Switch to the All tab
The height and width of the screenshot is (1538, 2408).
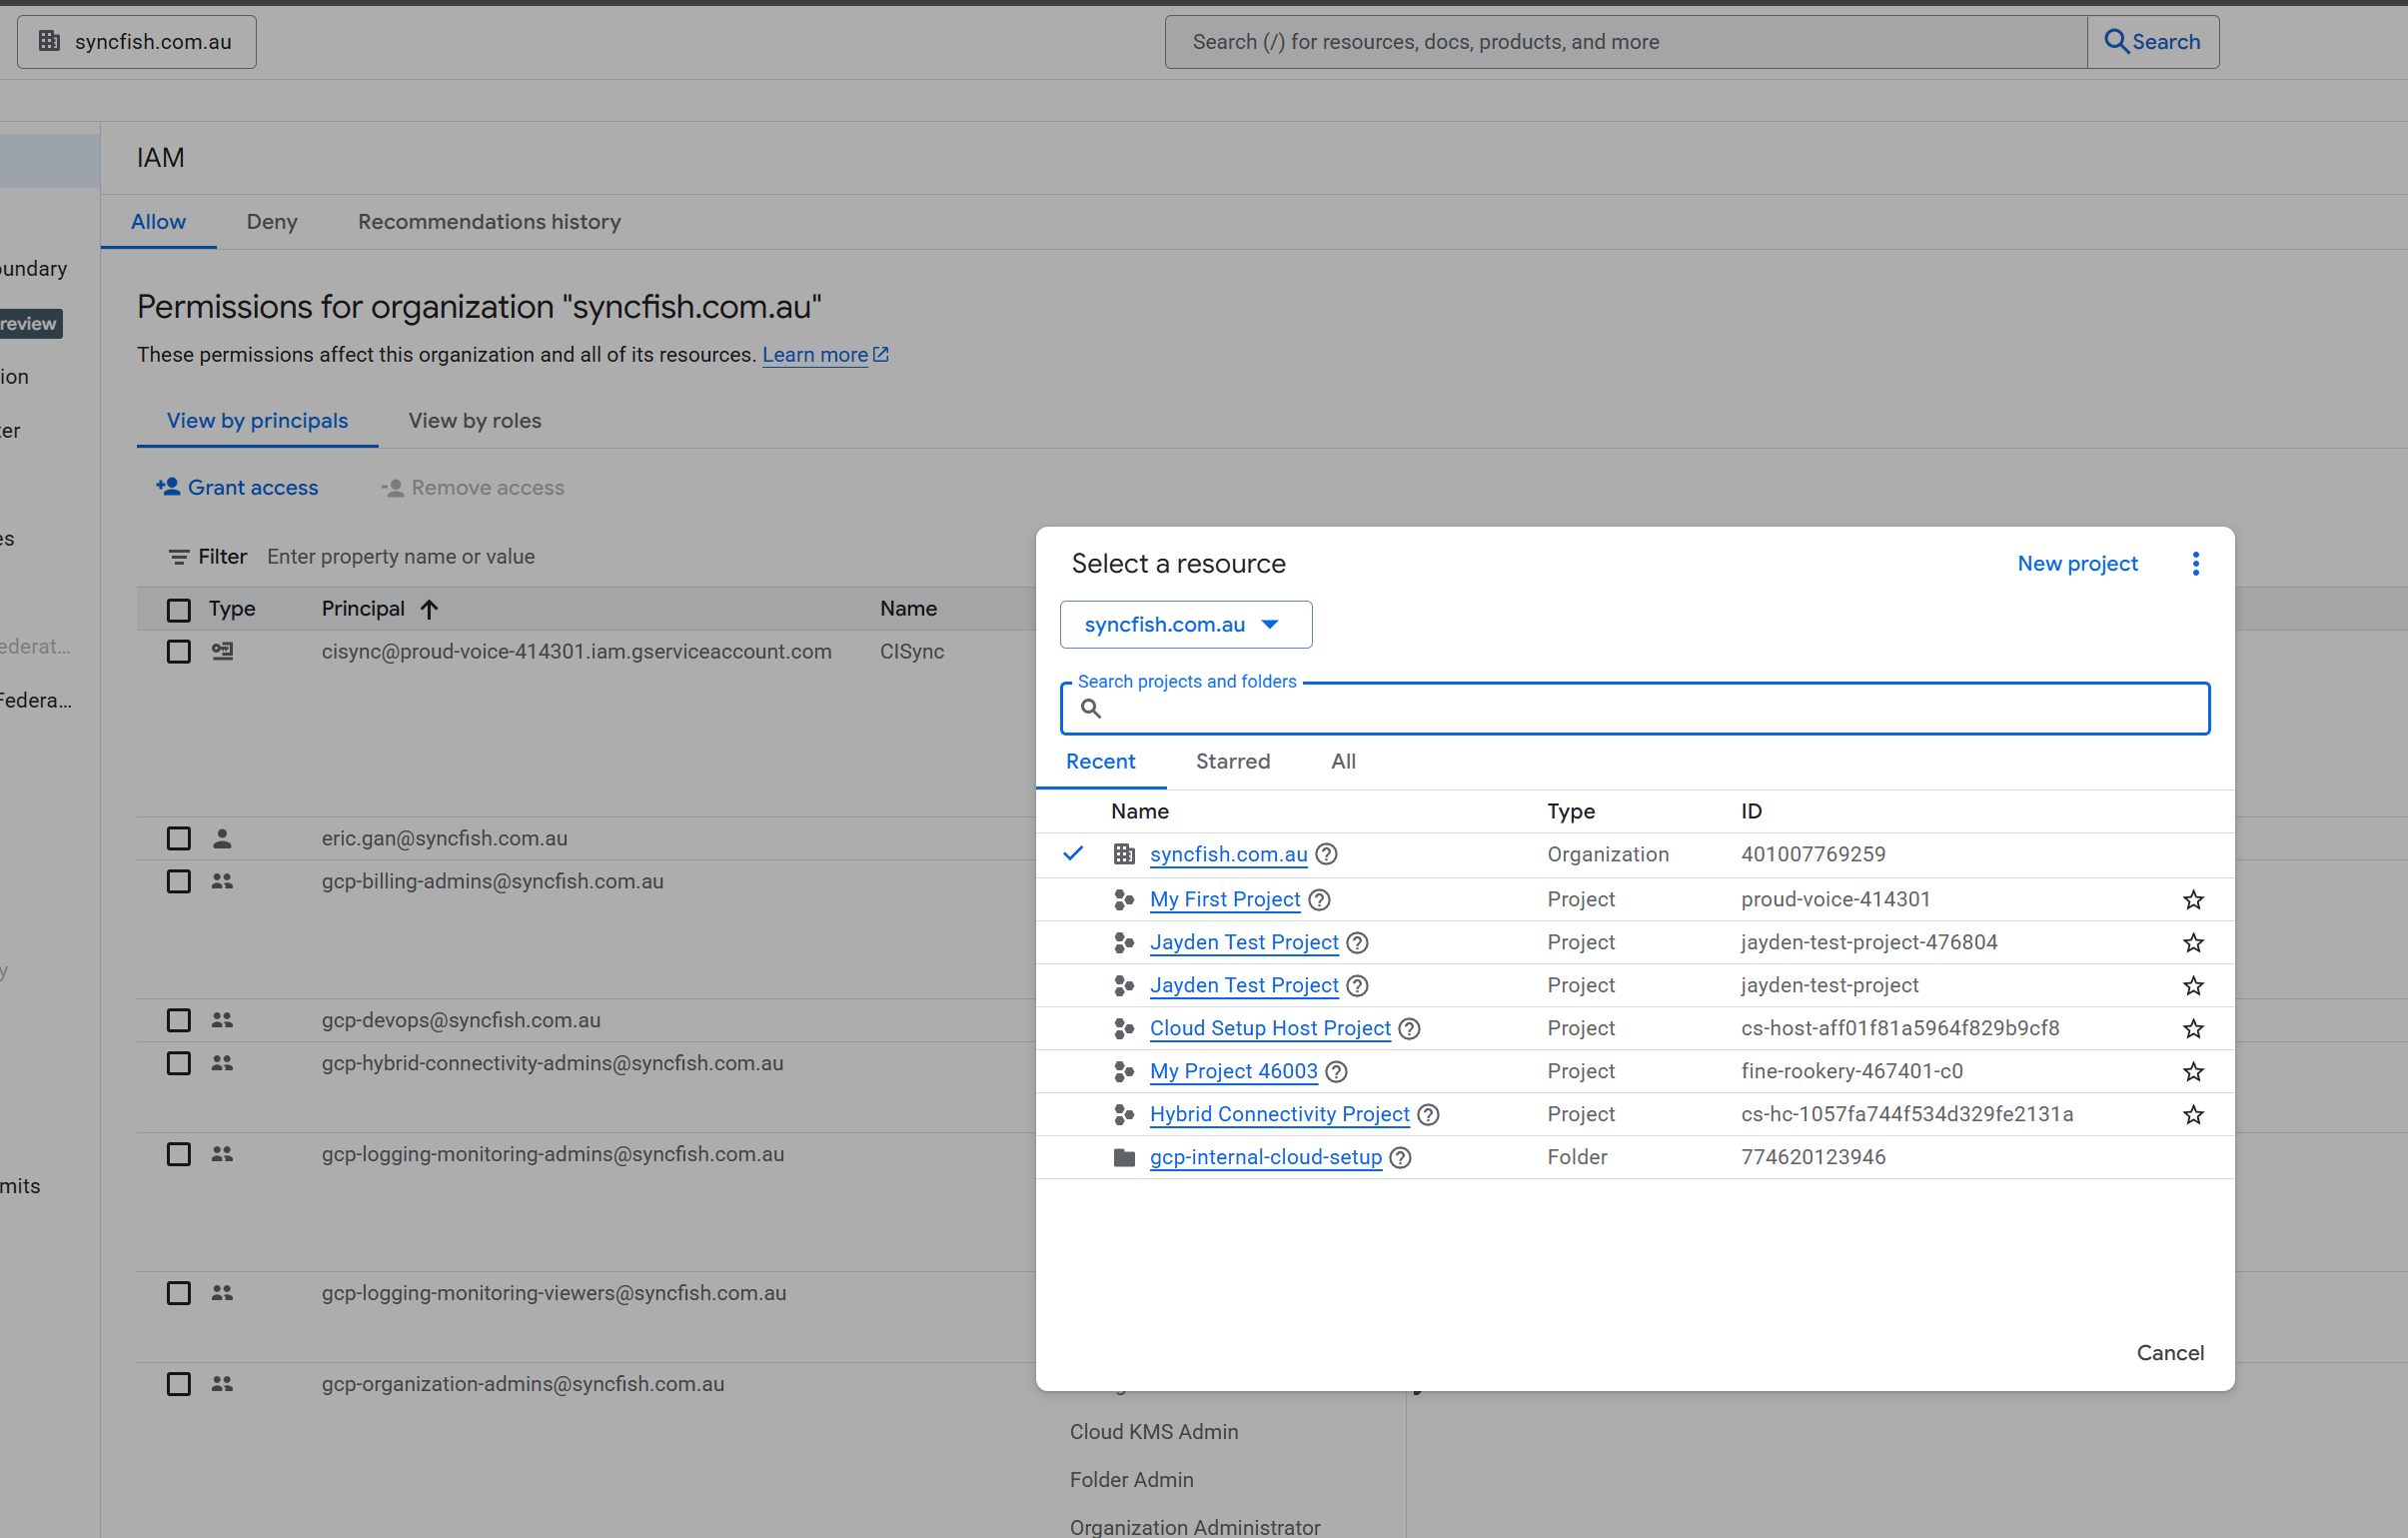click(1343, 761)
